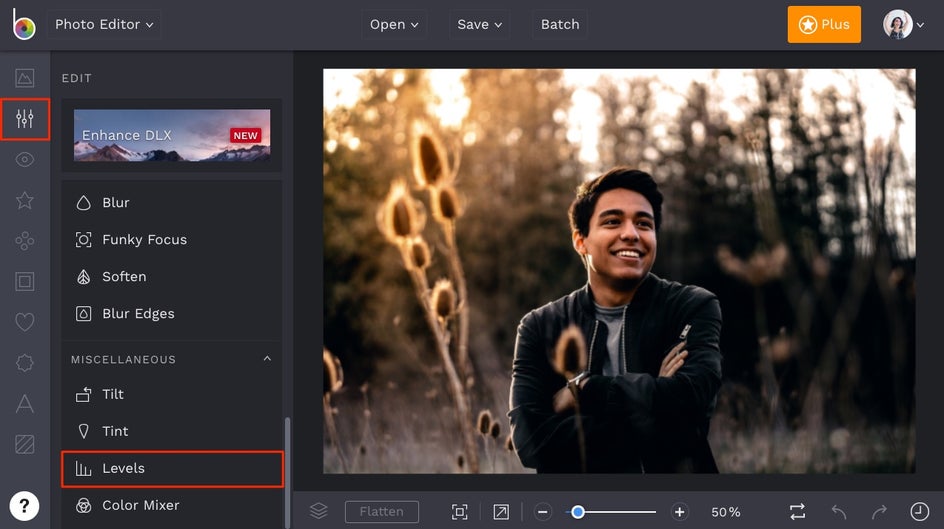Viewport: 944px width, 529px height.
Task: Expand the Save dropdown menu
Action: [x=480, y=24]
